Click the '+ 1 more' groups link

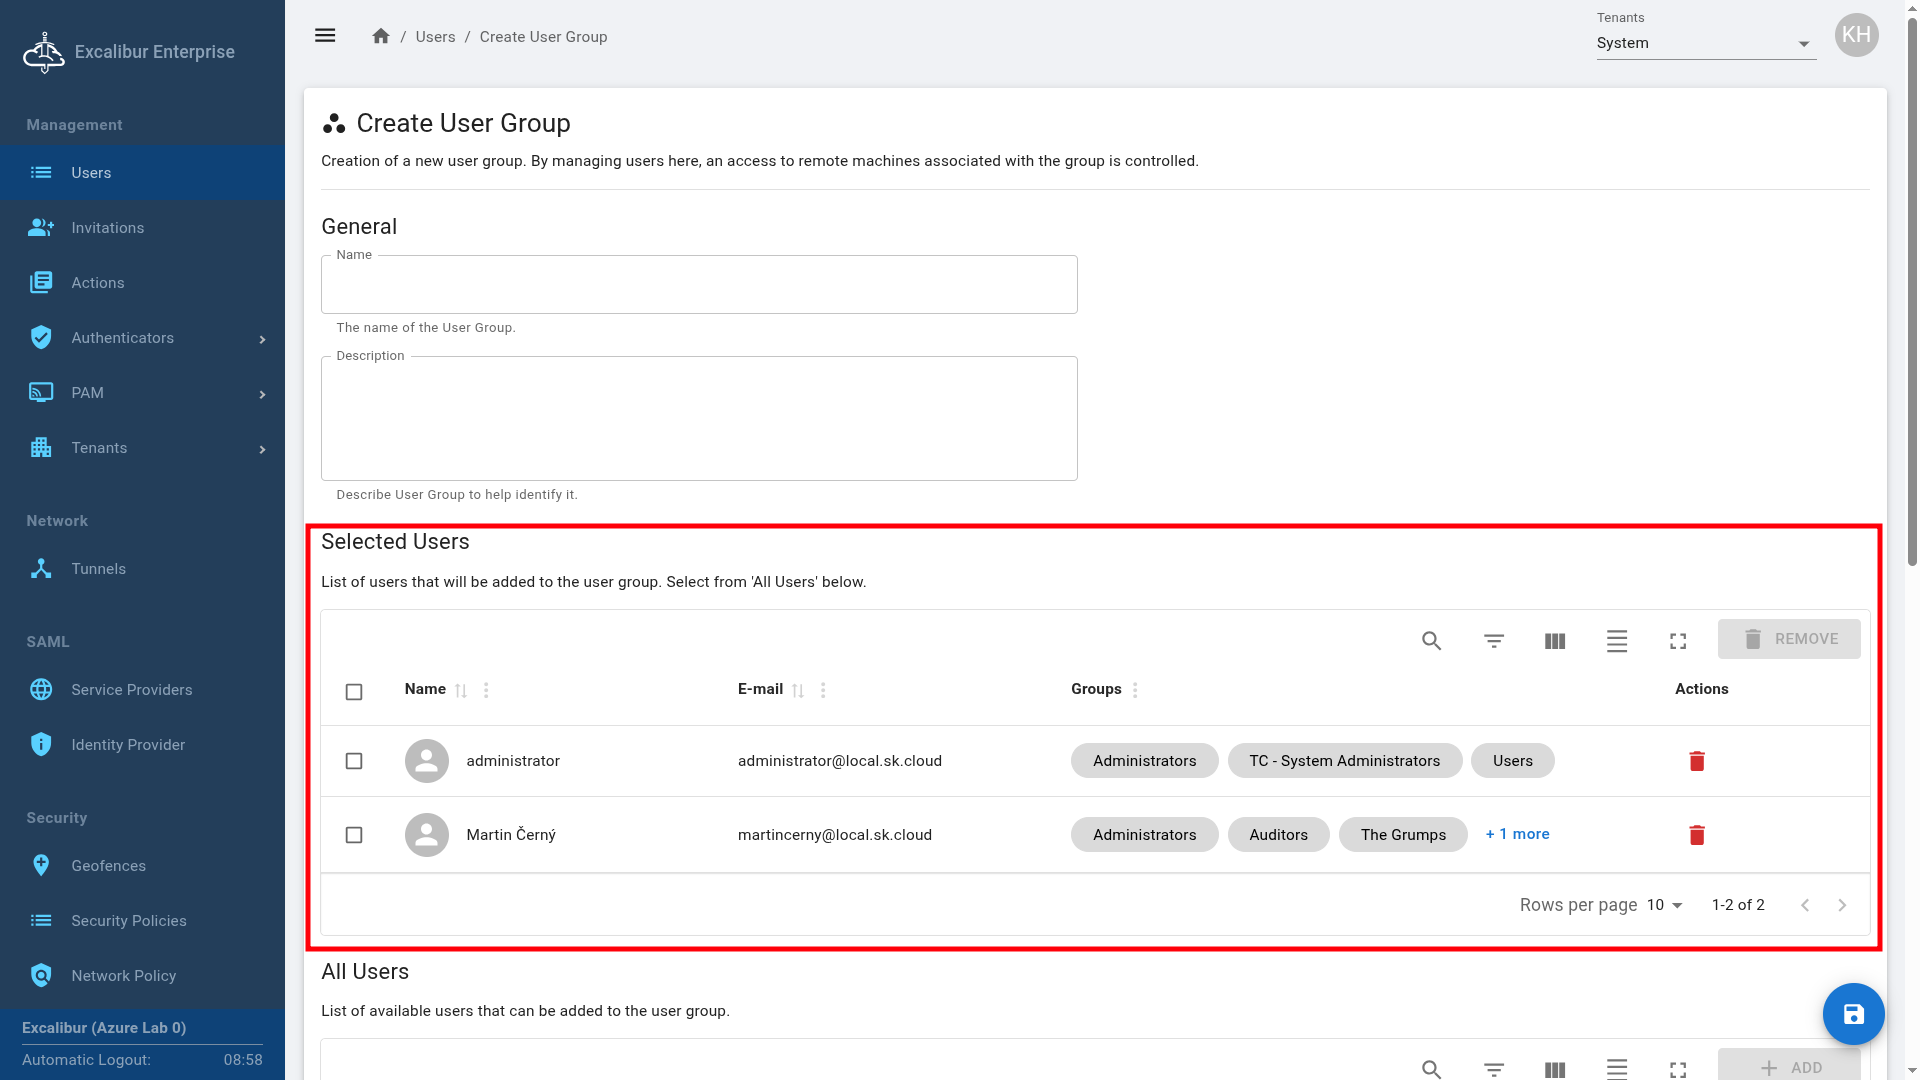(x=1517, y=834)
